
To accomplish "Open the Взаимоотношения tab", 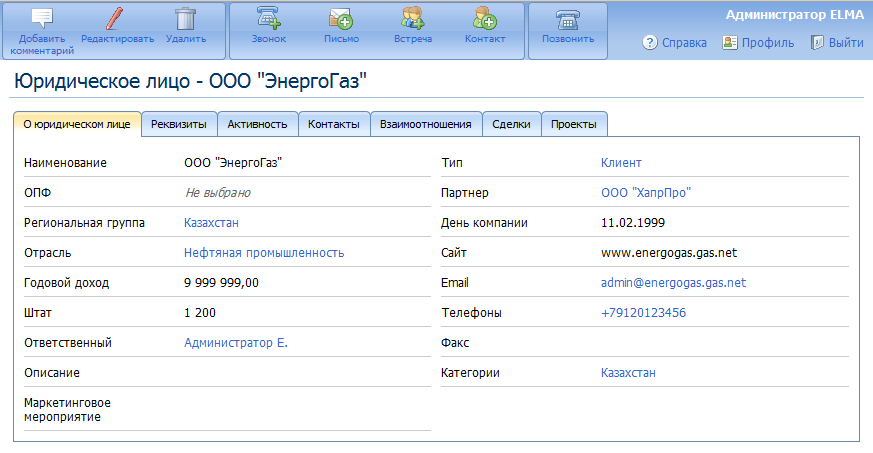I will [425, 124].
